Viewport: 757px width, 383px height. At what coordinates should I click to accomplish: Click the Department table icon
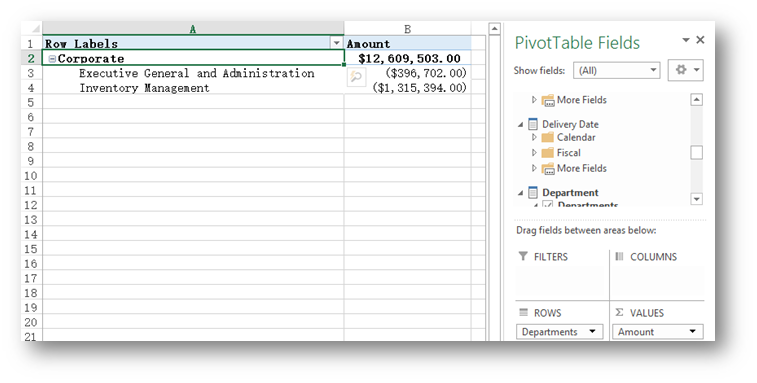533,193
